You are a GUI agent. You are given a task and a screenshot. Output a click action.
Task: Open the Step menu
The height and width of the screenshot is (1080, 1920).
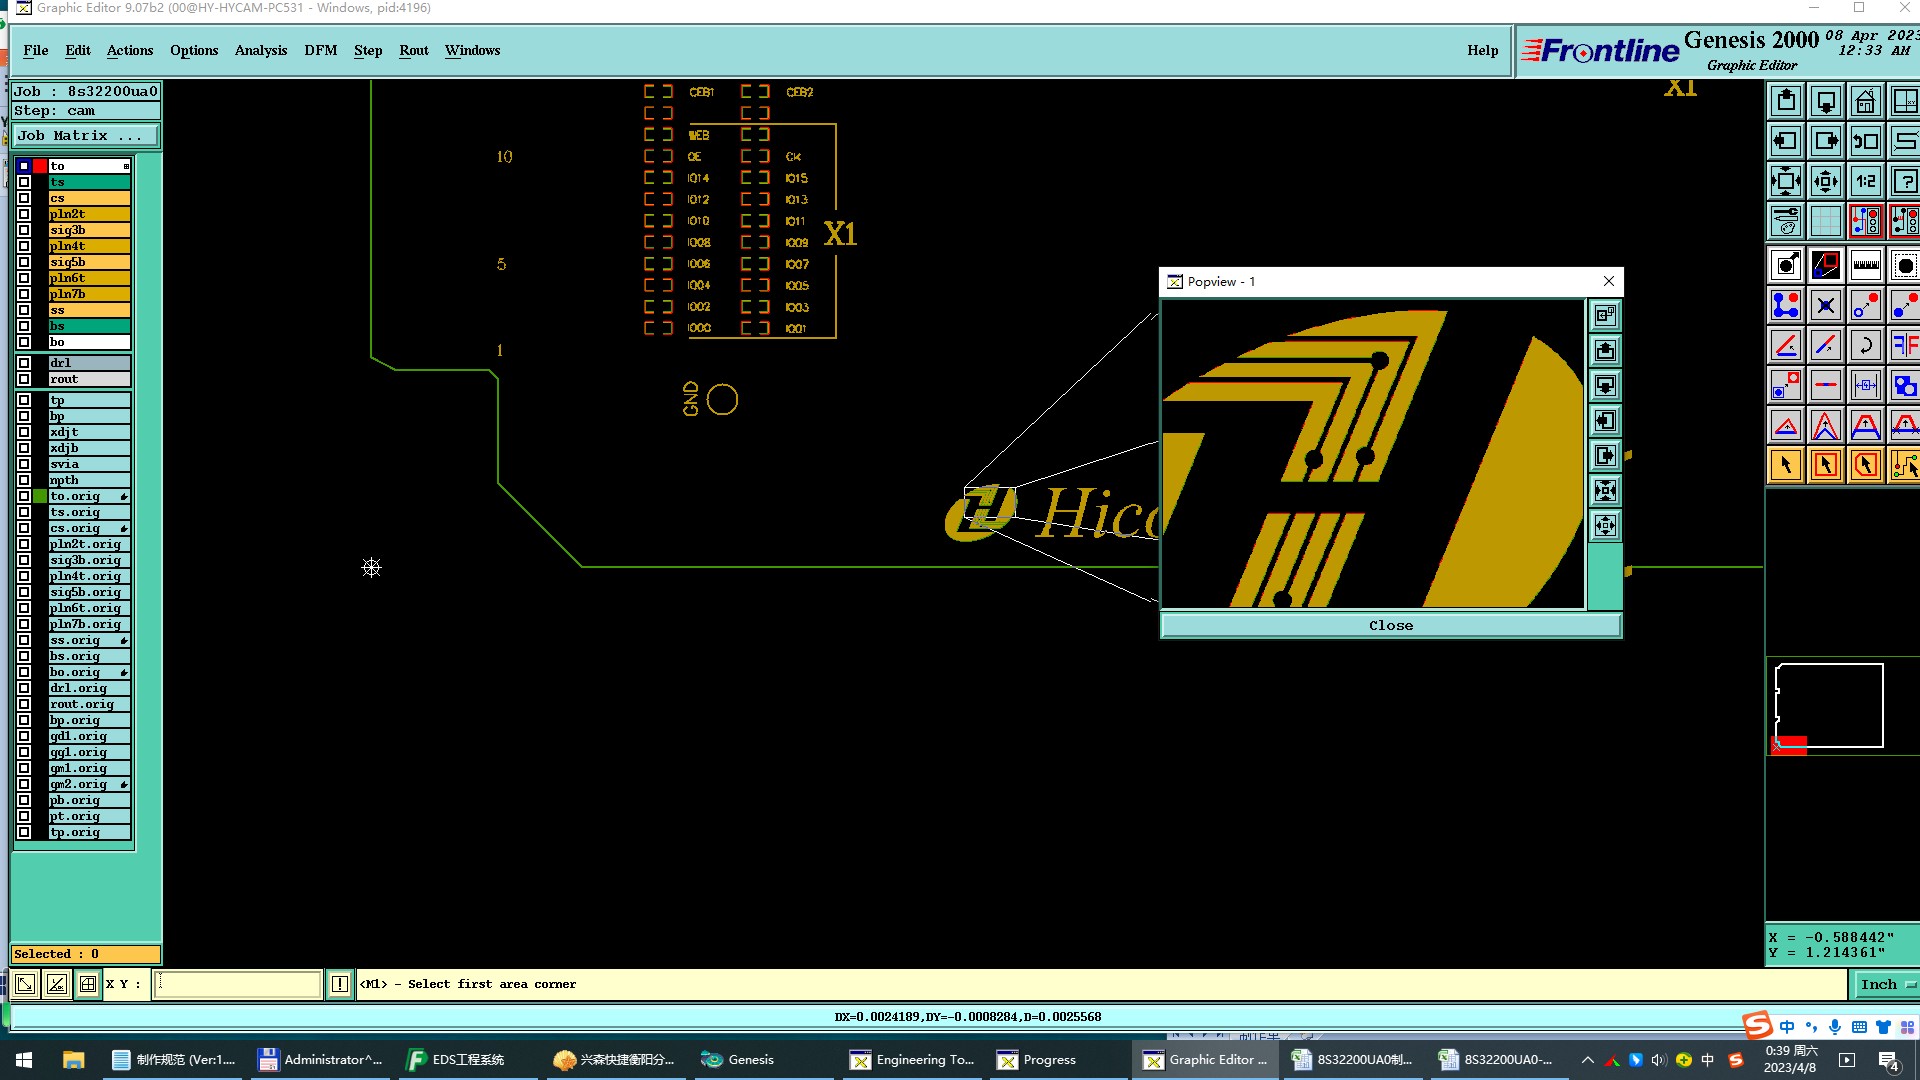pos(368,50)
